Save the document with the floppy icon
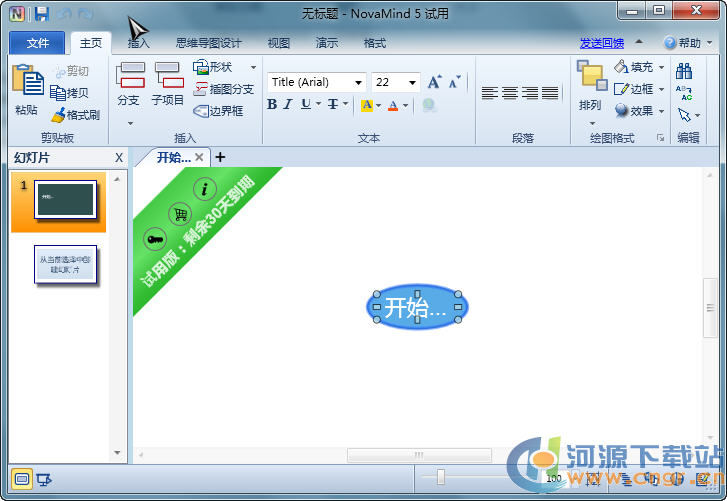727x501 pixels. 42,14
